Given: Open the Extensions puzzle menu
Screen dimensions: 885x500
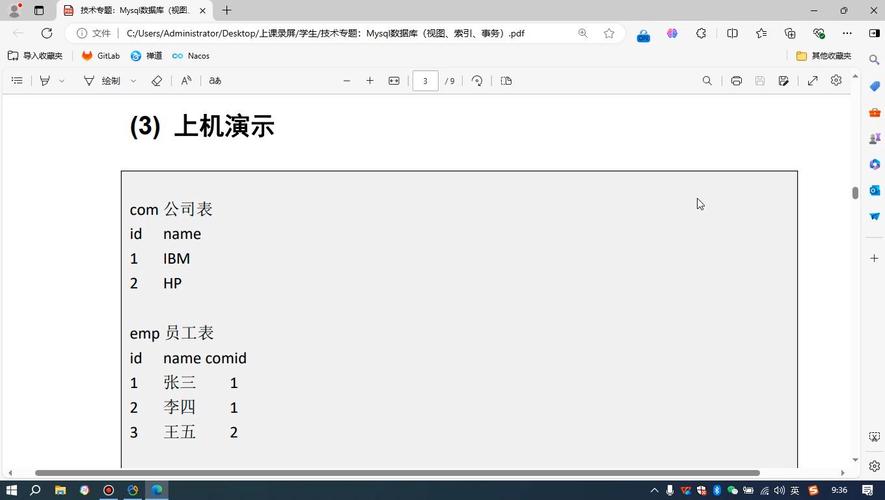Looking at the screenshot, I should tap(701, 33).
